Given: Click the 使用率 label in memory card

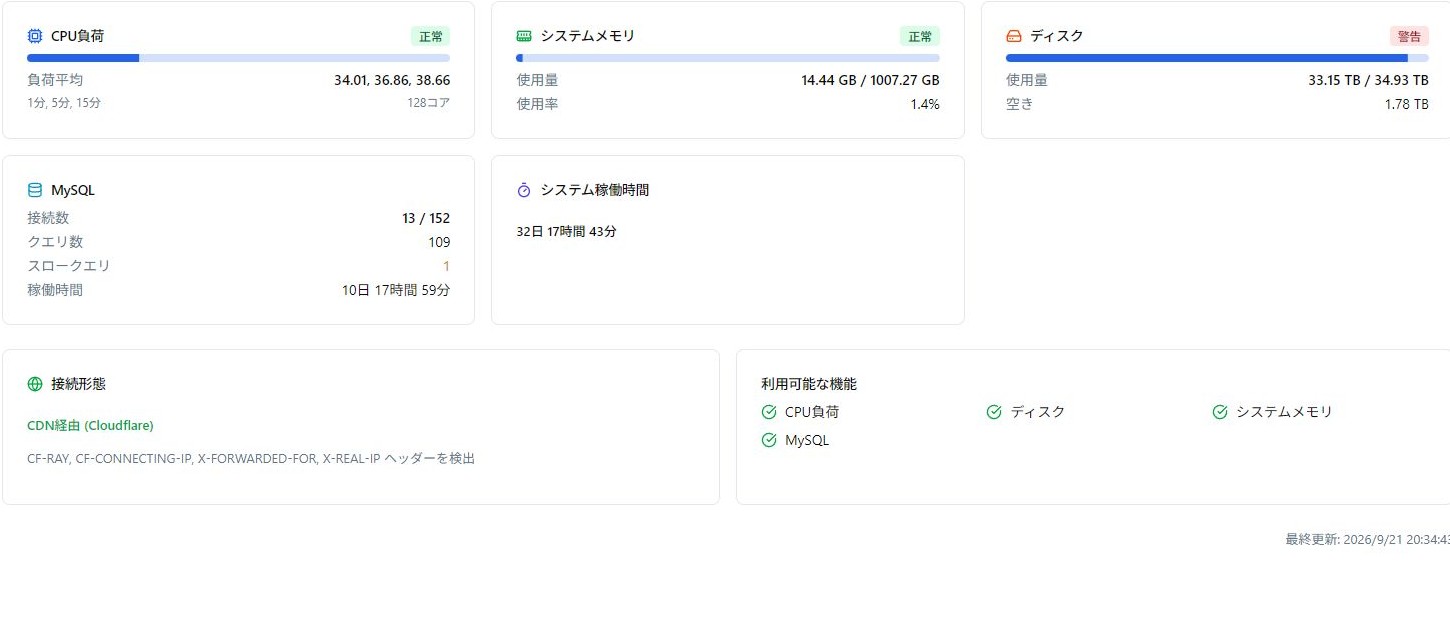Looking at the screenshot, I should coord(537,104).
